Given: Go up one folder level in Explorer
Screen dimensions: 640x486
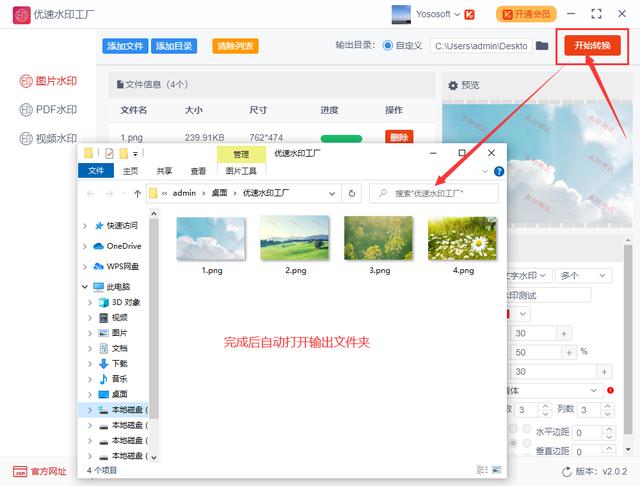Looking at the screenshot, I should (138, 193).
